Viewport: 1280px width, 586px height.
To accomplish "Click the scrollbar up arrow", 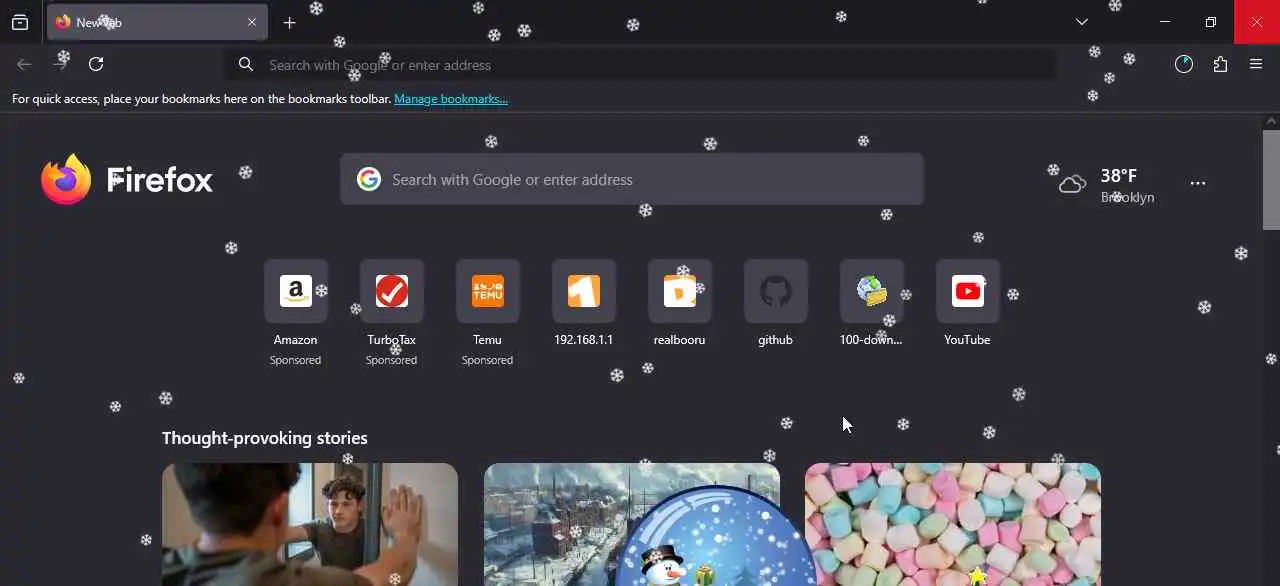I will 1271,121.
